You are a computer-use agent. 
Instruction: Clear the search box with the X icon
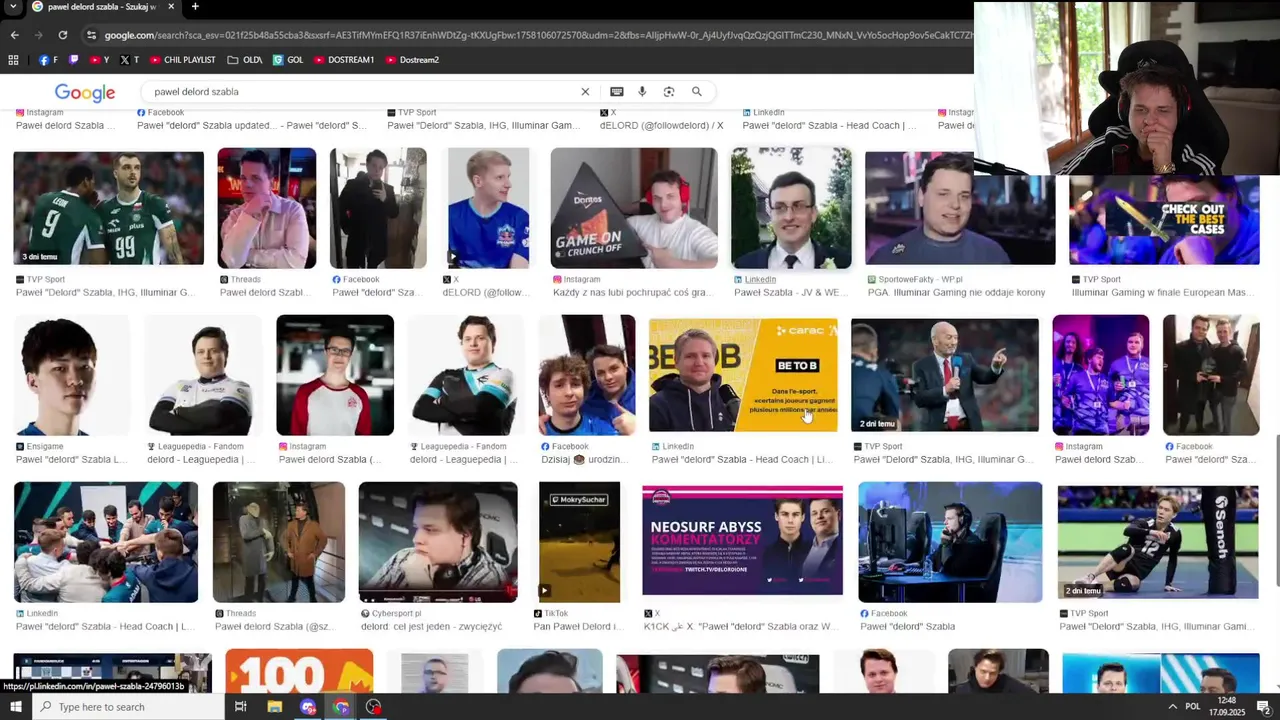(x=585, y=91)
